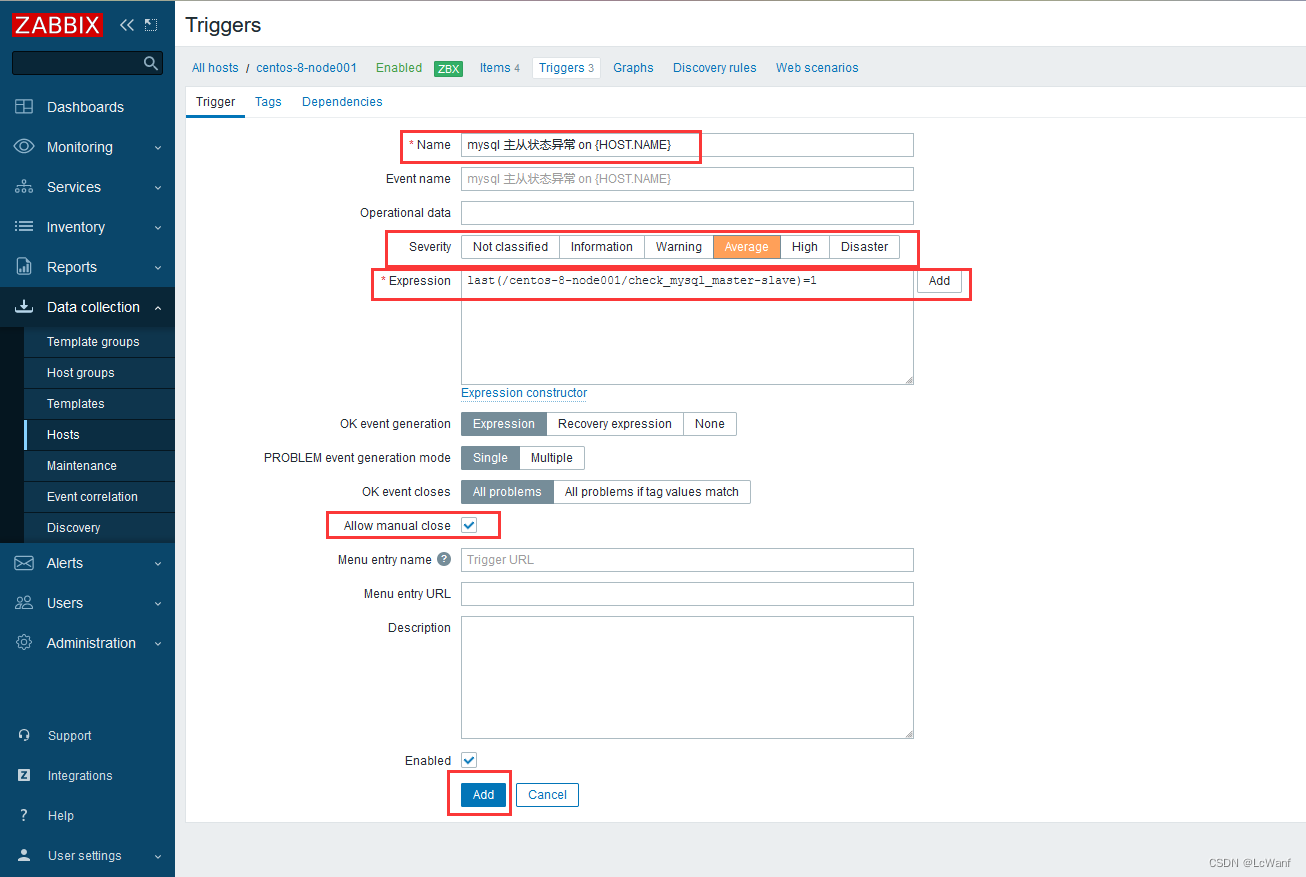Click the green ZBX availability badge
1306x877 pixels.
click(x=448, y=69)
